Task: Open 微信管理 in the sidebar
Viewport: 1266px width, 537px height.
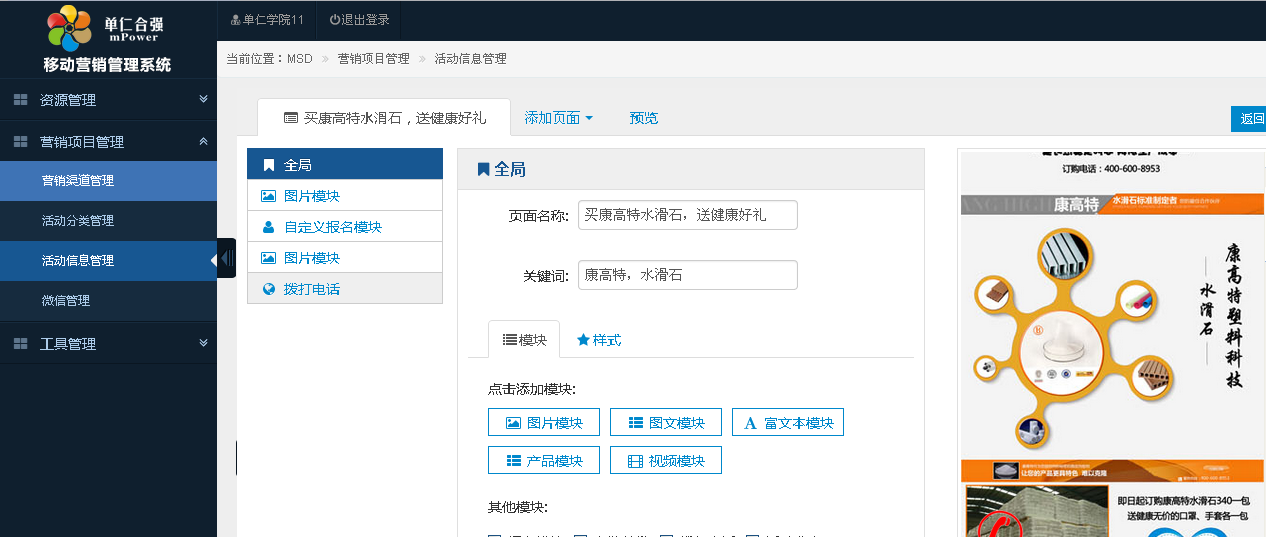Action: [66, 301]
